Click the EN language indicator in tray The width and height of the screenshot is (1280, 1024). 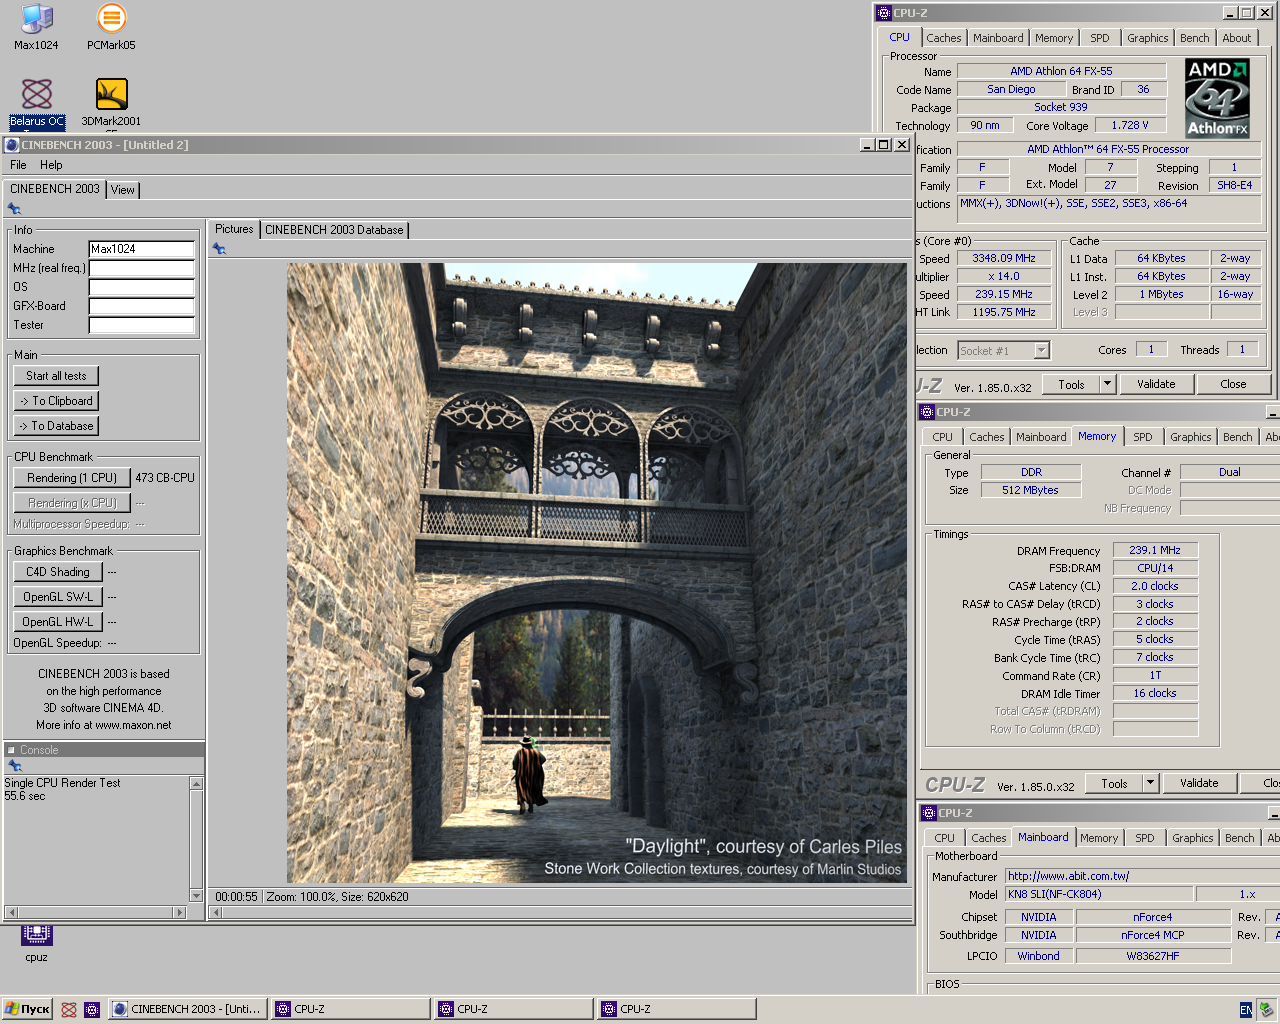click(x=1245, y=1010)
